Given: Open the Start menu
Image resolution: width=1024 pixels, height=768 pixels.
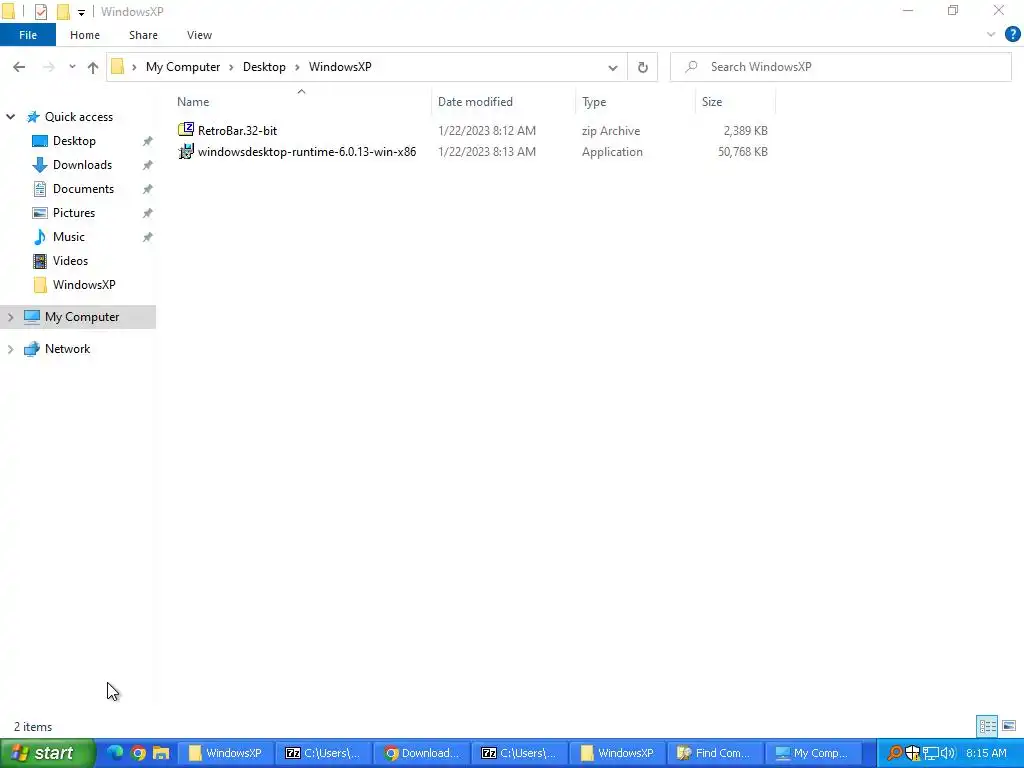Looking at the screenshot, I should (x=46, y=753).
